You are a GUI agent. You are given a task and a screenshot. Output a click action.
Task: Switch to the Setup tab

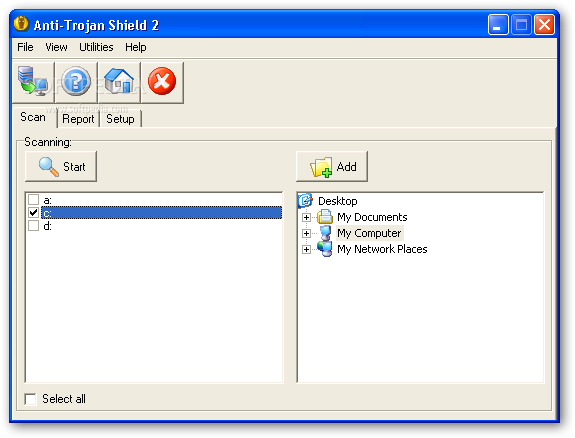(120, 119)
